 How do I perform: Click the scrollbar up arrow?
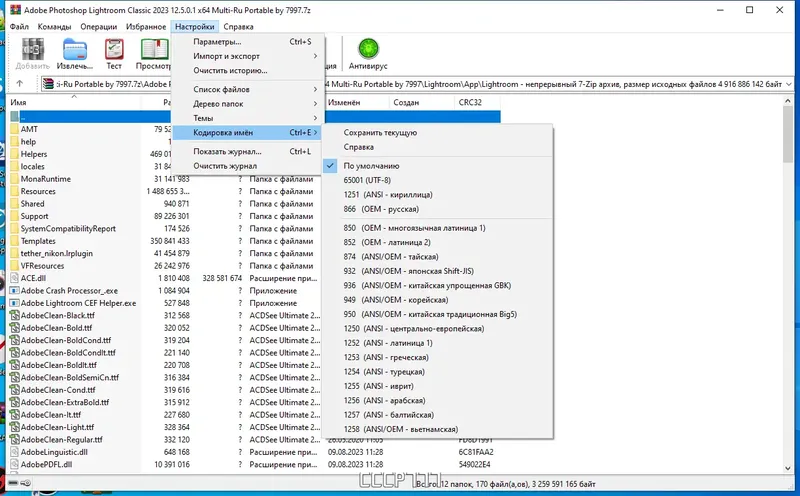tap(788, 102)
